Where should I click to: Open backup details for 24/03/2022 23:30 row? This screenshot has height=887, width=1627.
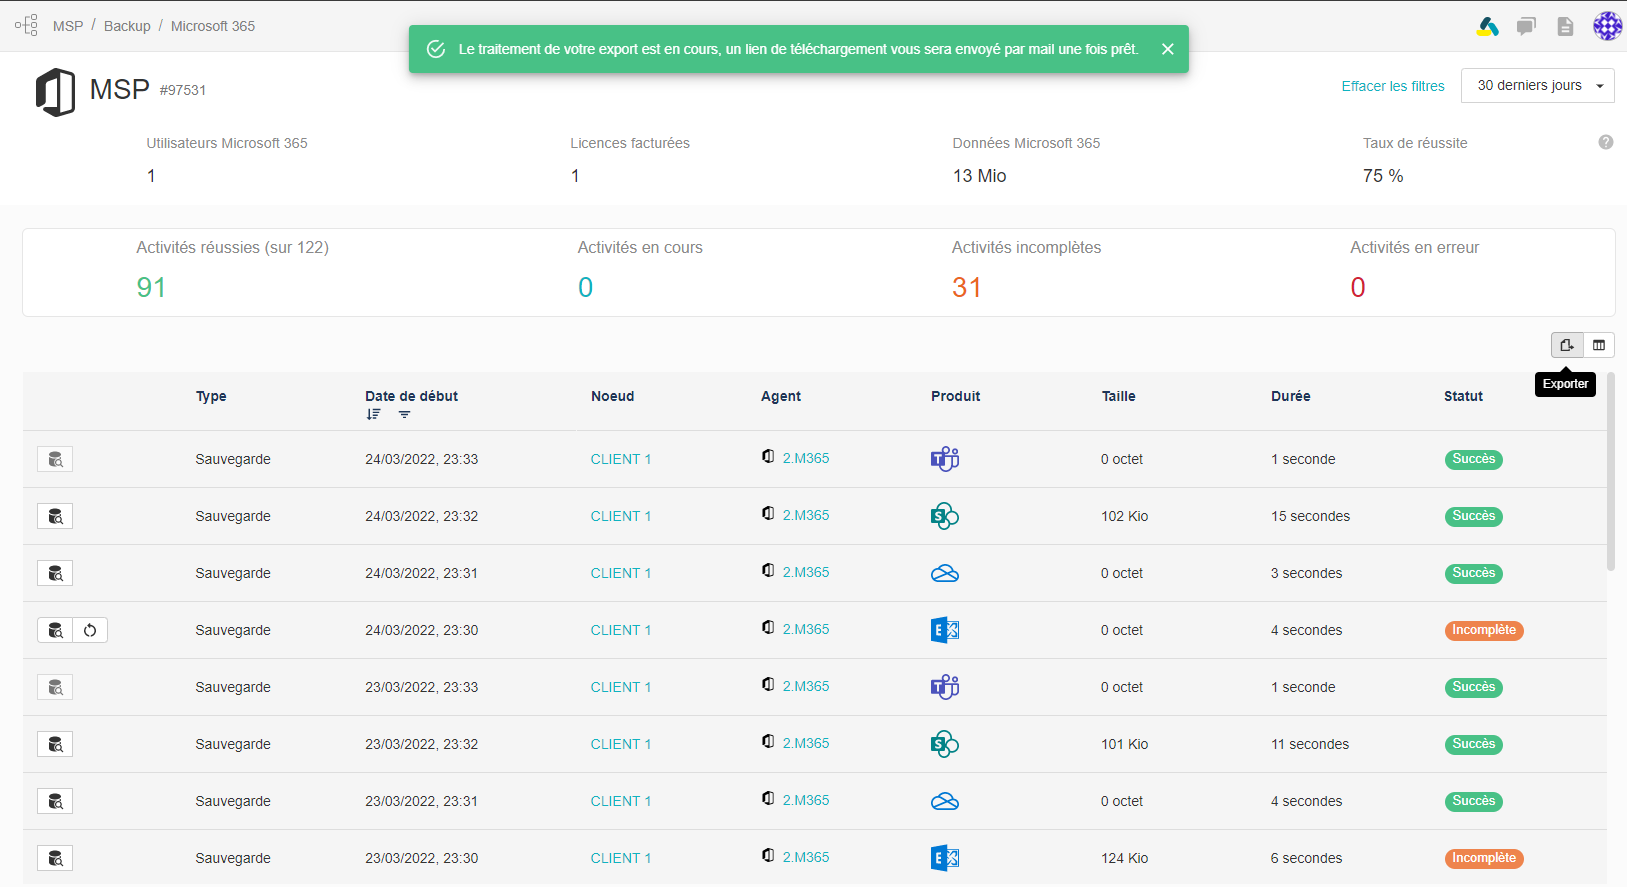coord(55,630)
